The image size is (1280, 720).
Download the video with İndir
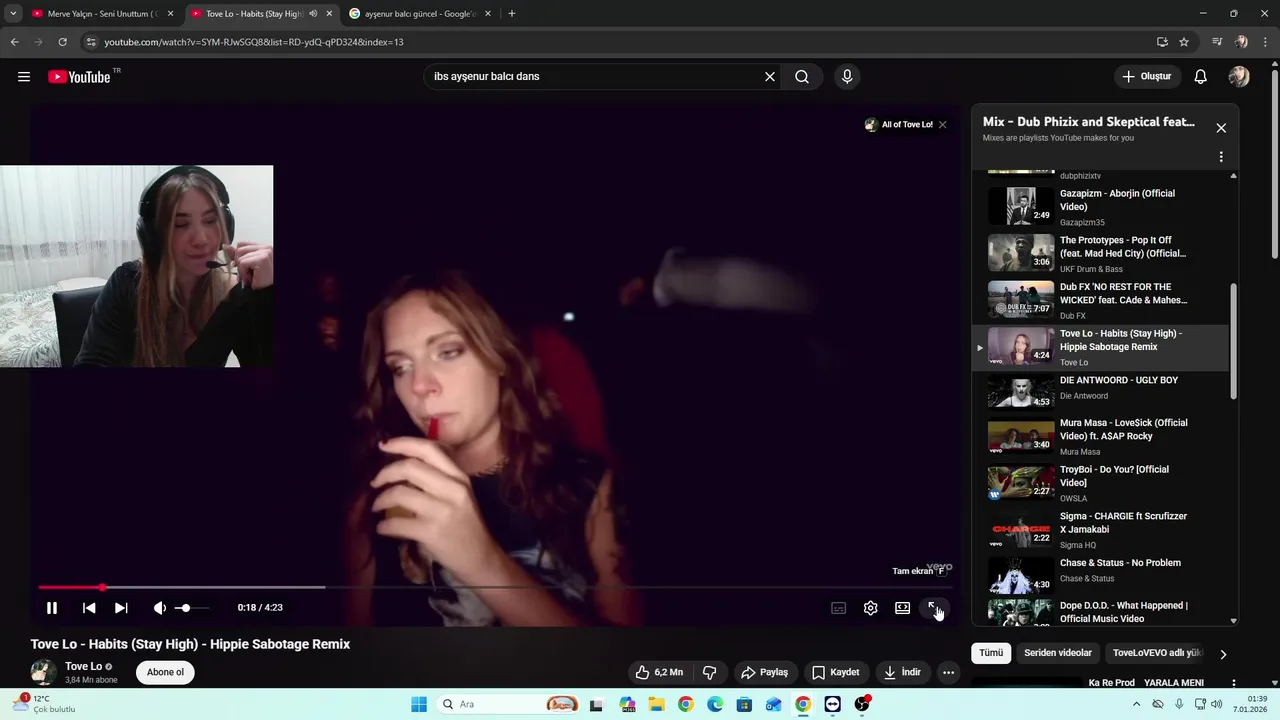pyautogui.click(x=902, y=672)
